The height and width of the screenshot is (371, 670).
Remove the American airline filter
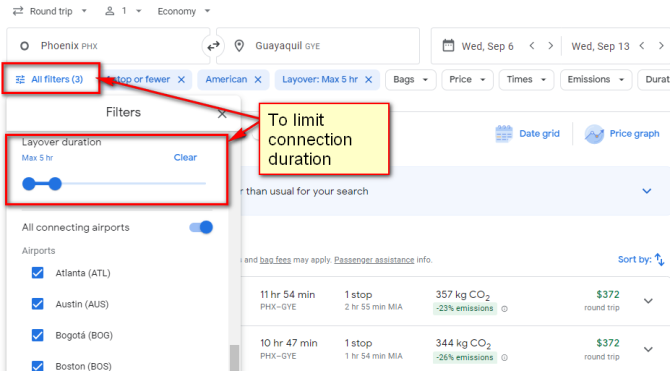(258, 80)
